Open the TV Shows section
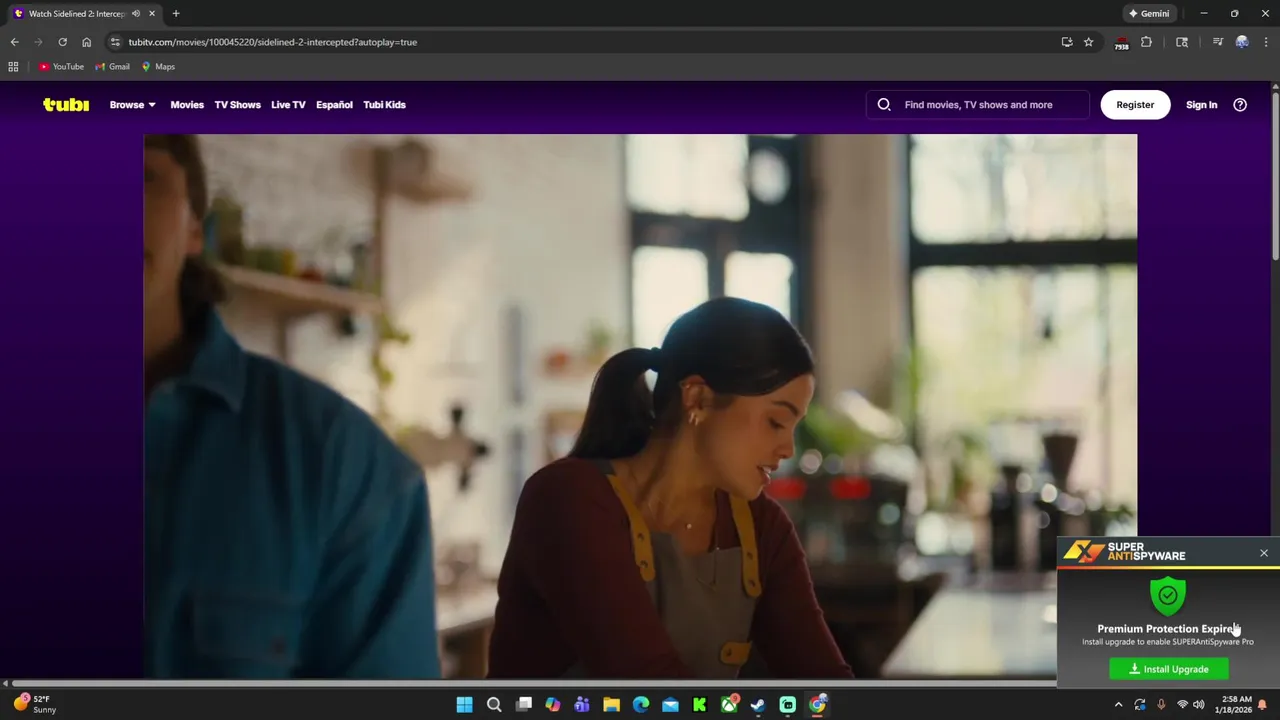Screen dimensions: 1280x720 pos(237,104)
